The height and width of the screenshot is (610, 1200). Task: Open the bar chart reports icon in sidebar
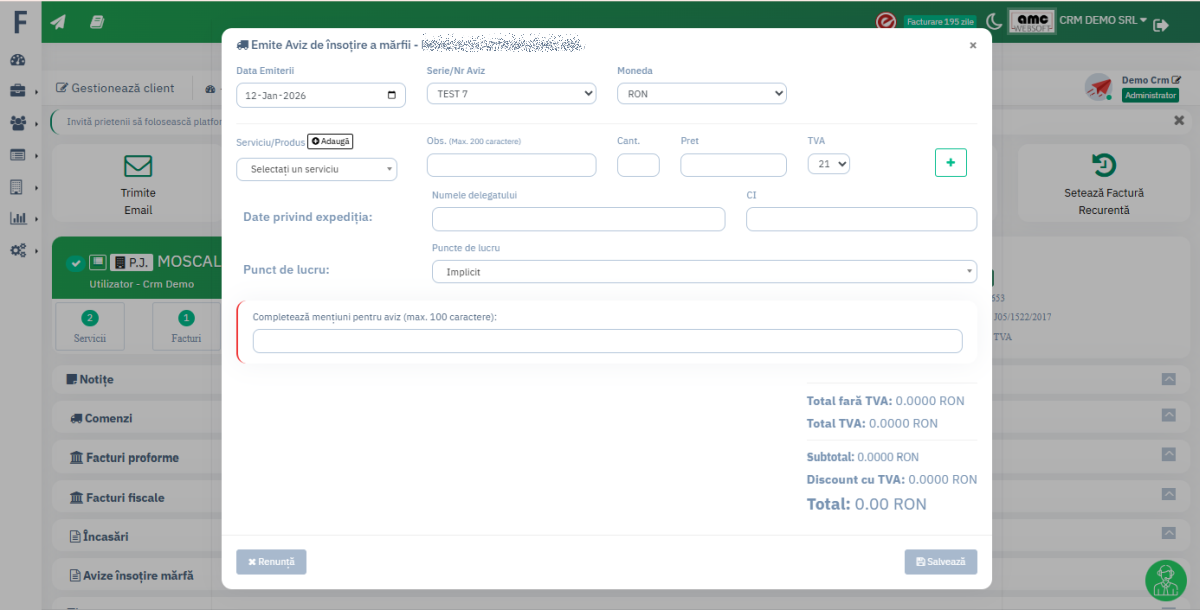tap(18, 218)
